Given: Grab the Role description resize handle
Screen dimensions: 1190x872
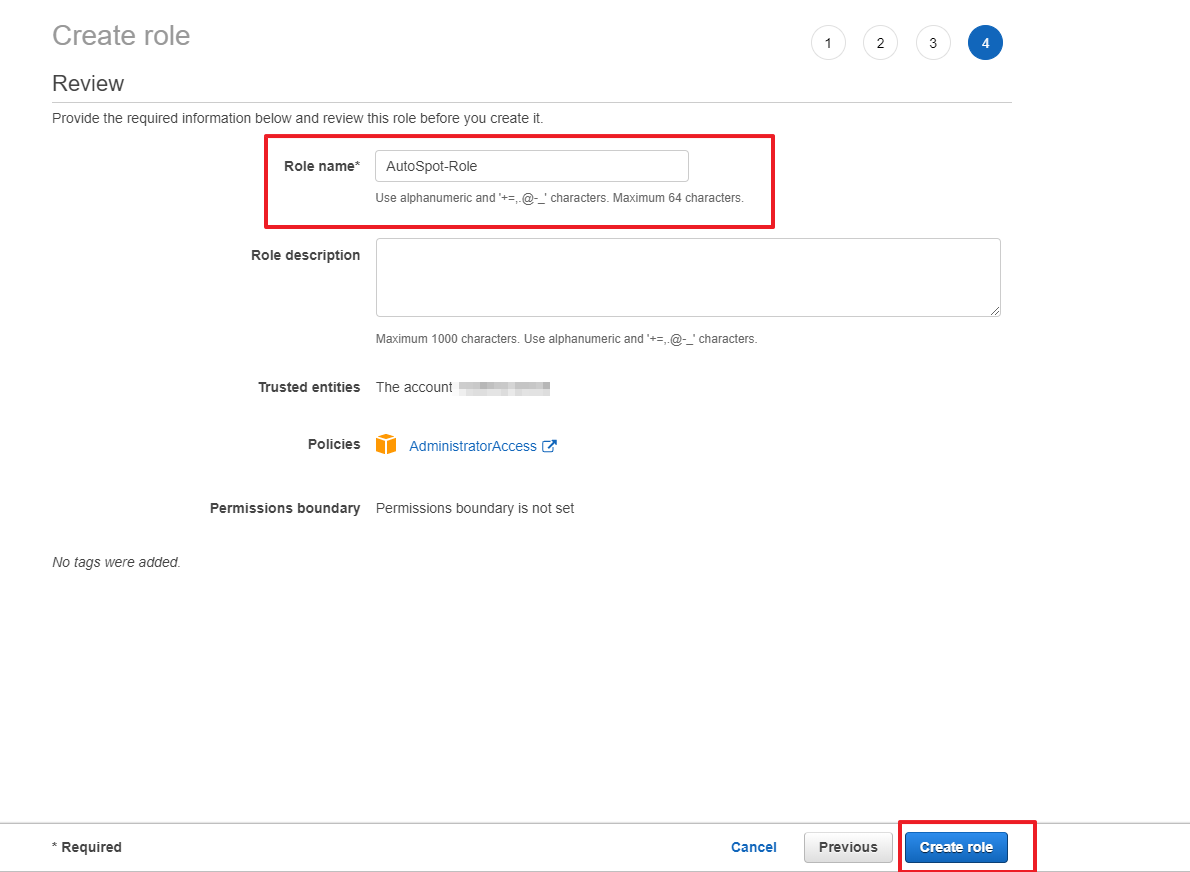Looking at the screenshot, I should (994, 311).
